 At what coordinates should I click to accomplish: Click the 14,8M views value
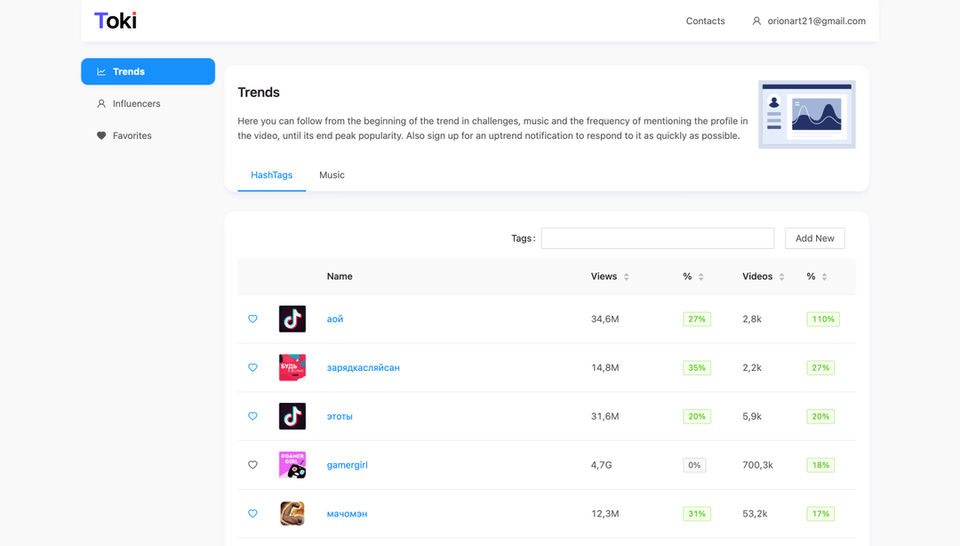(605, 367)
